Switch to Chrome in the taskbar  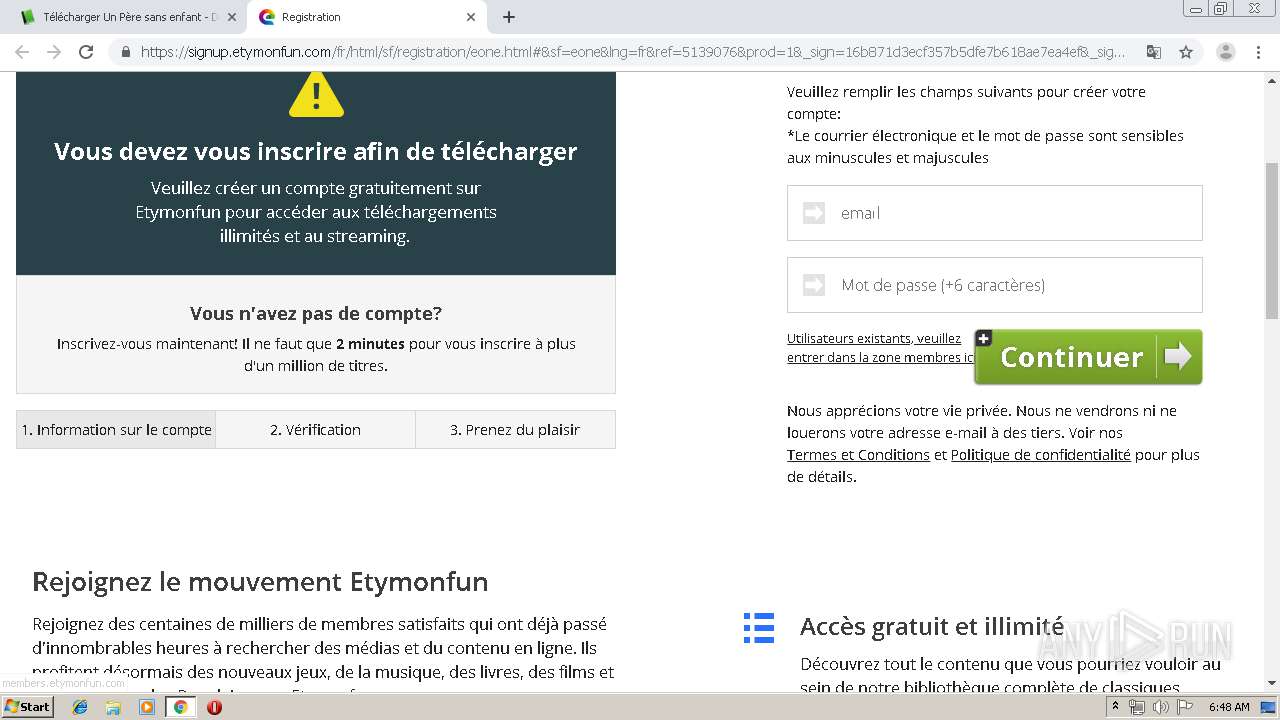[x=180, y=707]
